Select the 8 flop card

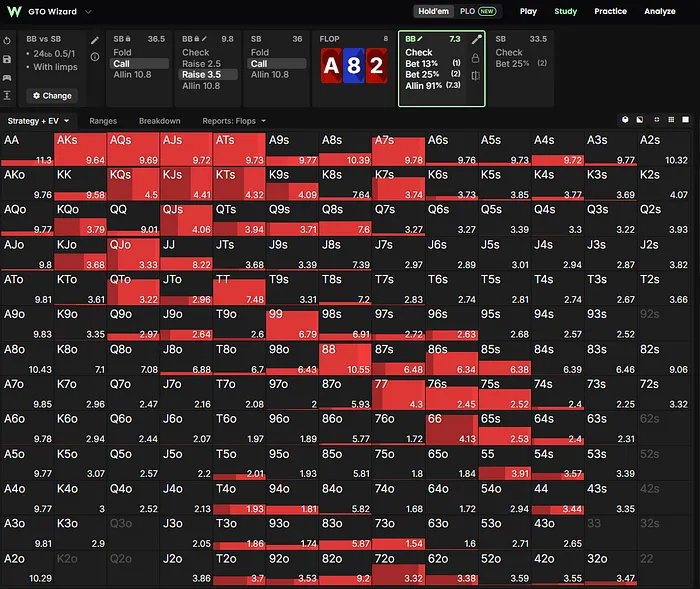[x=354, y=66]
